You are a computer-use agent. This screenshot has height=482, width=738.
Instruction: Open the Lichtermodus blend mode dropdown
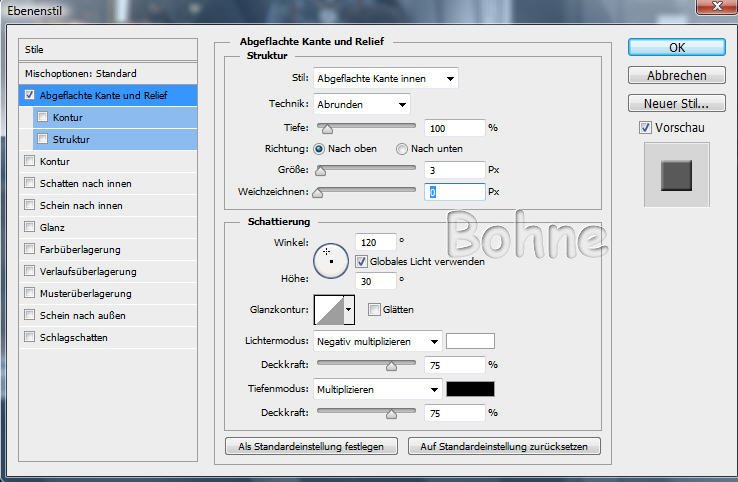[x=377, y=341]
